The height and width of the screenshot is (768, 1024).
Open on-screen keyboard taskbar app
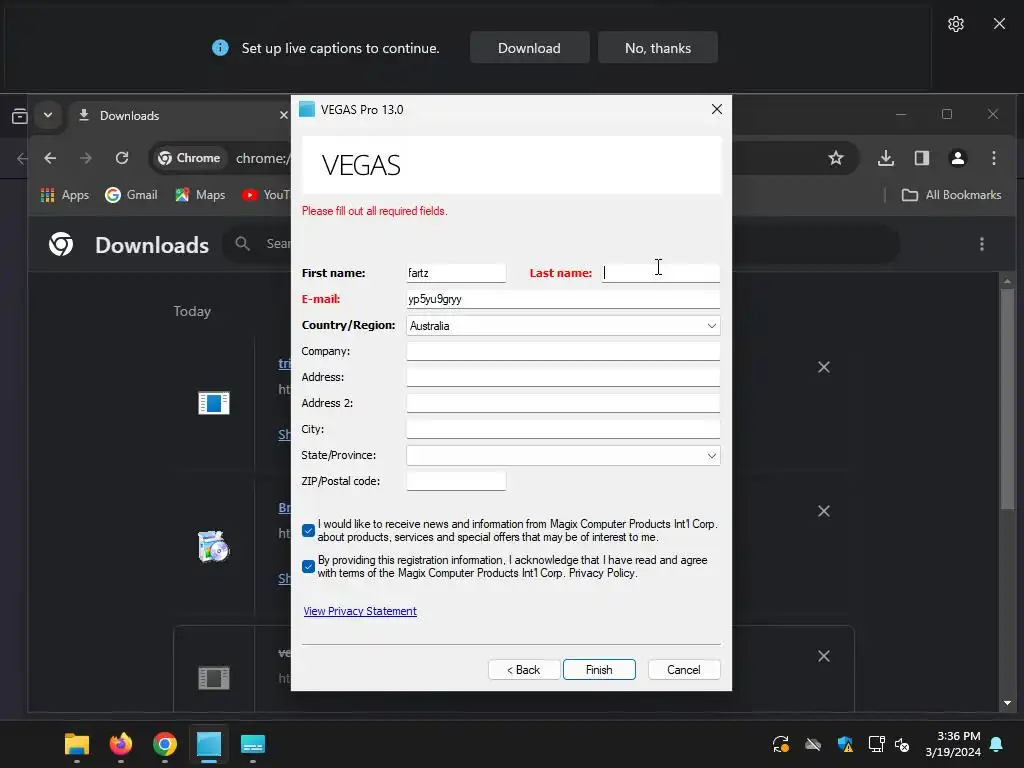(x=253, y=744)
